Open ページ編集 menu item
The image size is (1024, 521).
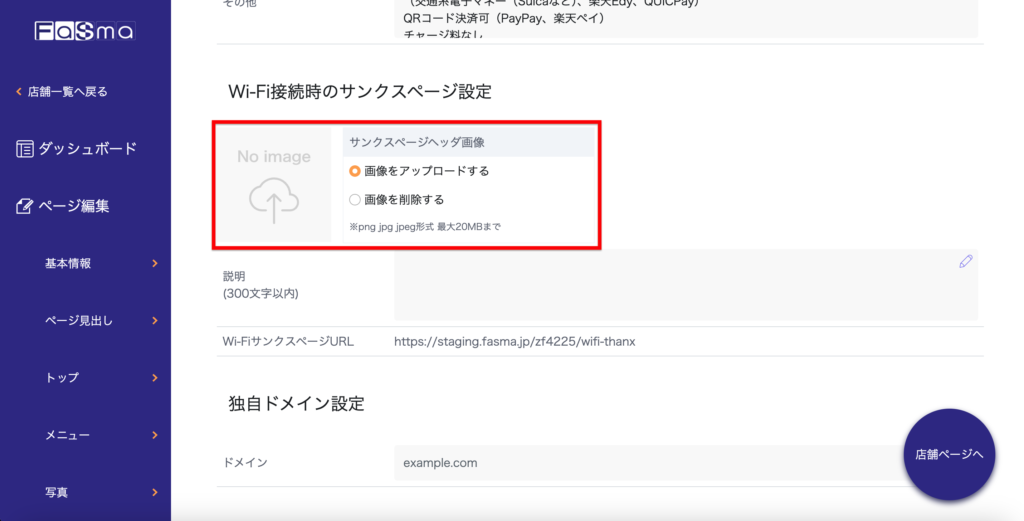pyautogui.click(x=74, y=207)
